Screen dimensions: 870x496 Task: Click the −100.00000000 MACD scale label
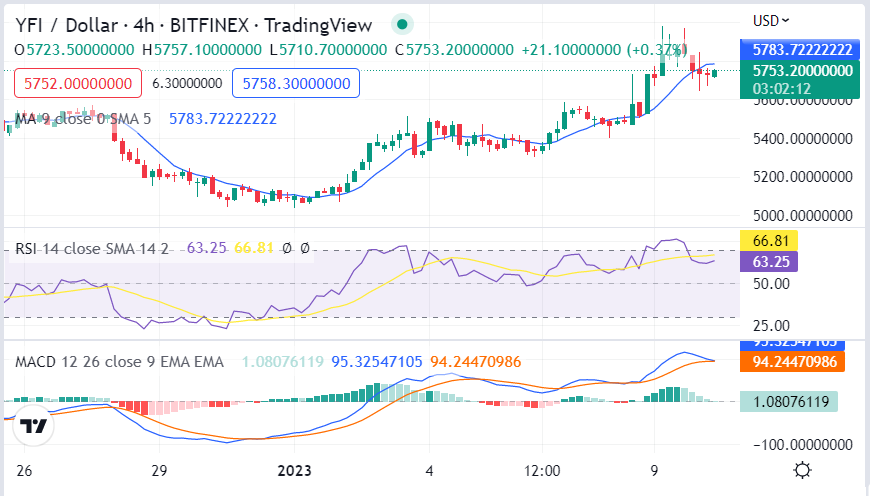802,444
